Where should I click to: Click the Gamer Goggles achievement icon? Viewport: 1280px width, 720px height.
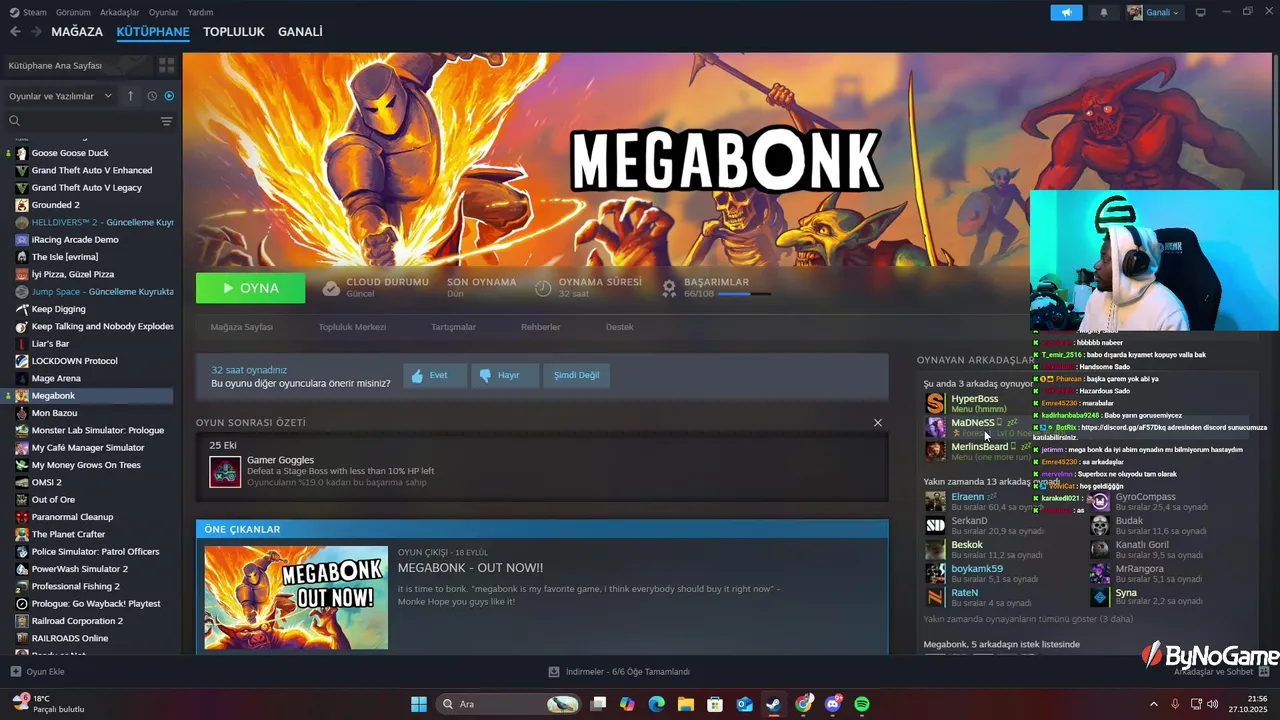click(x=225, y=472)
